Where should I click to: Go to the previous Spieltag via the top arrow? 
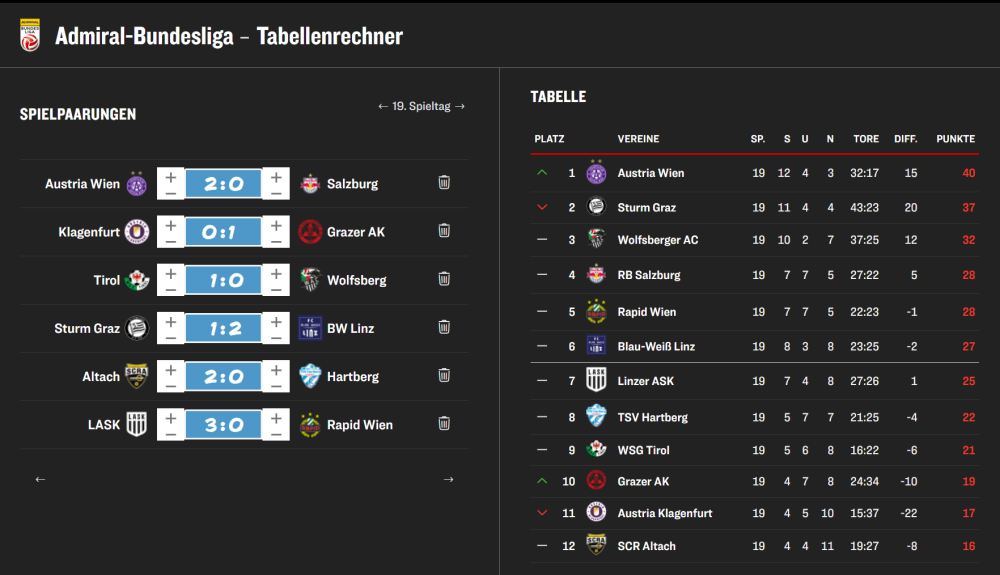[x=383, y=106]
